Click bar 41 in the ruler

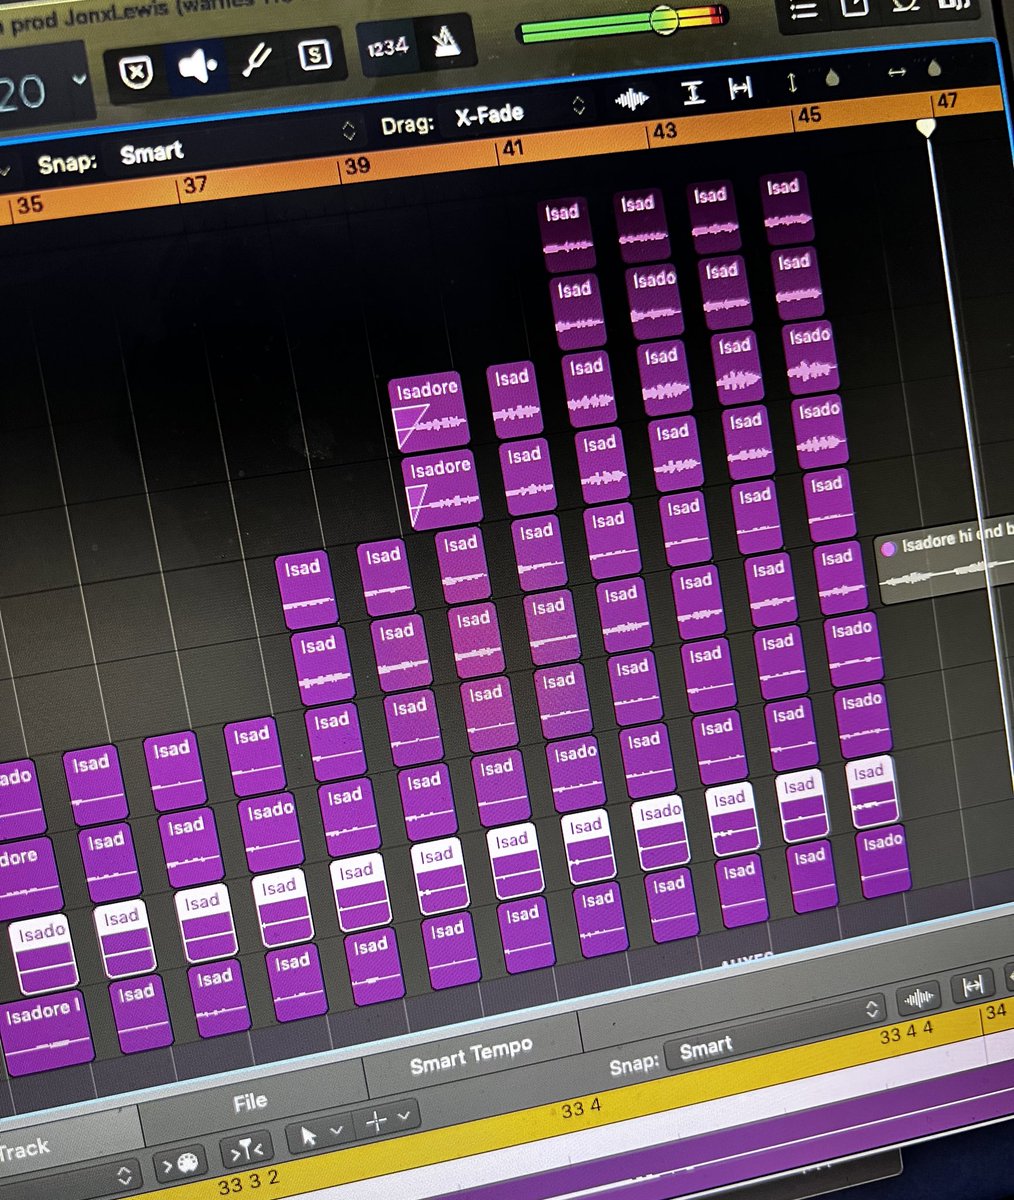[512, 148]
